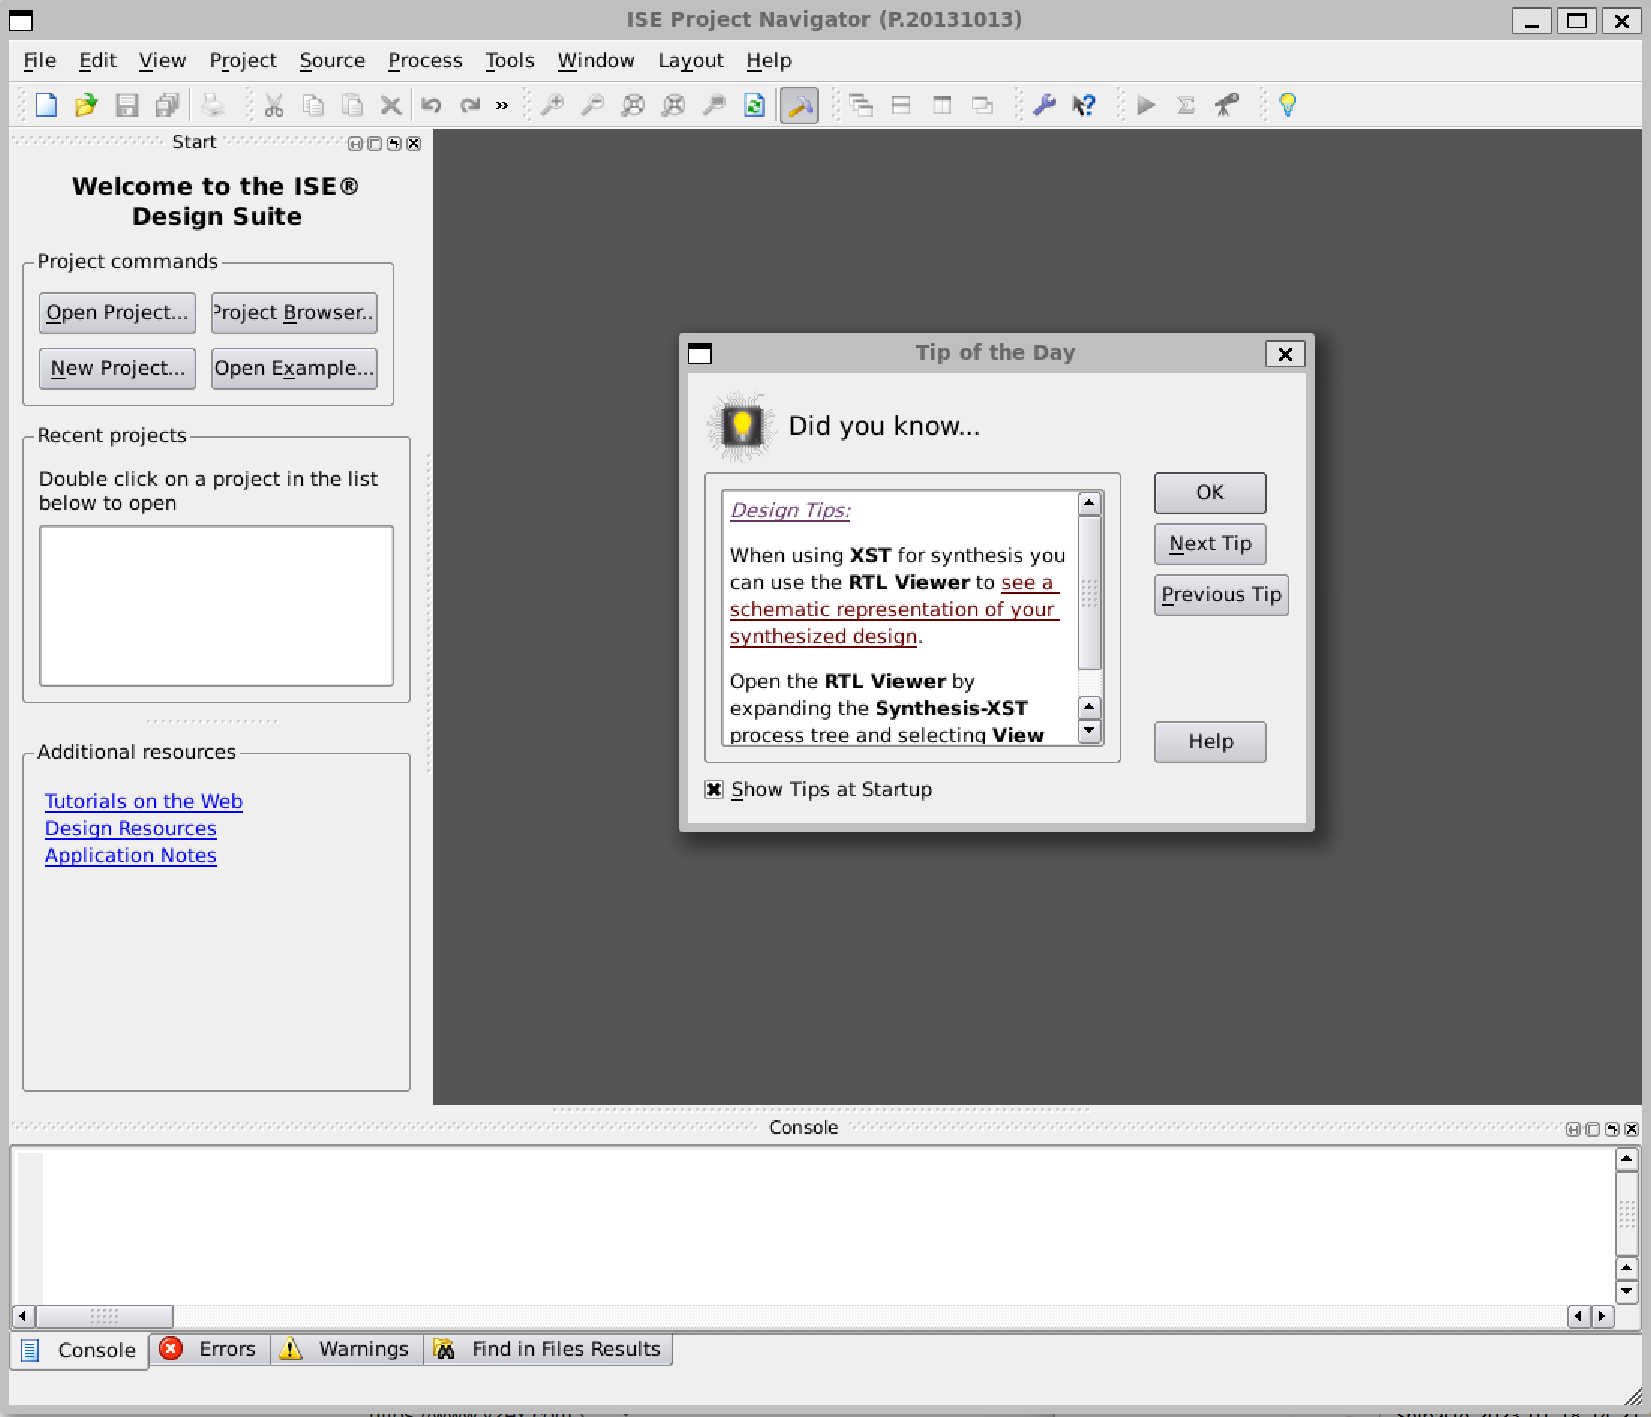
Task: Click the Paste toolbar icon
Action: coord(352,105)
